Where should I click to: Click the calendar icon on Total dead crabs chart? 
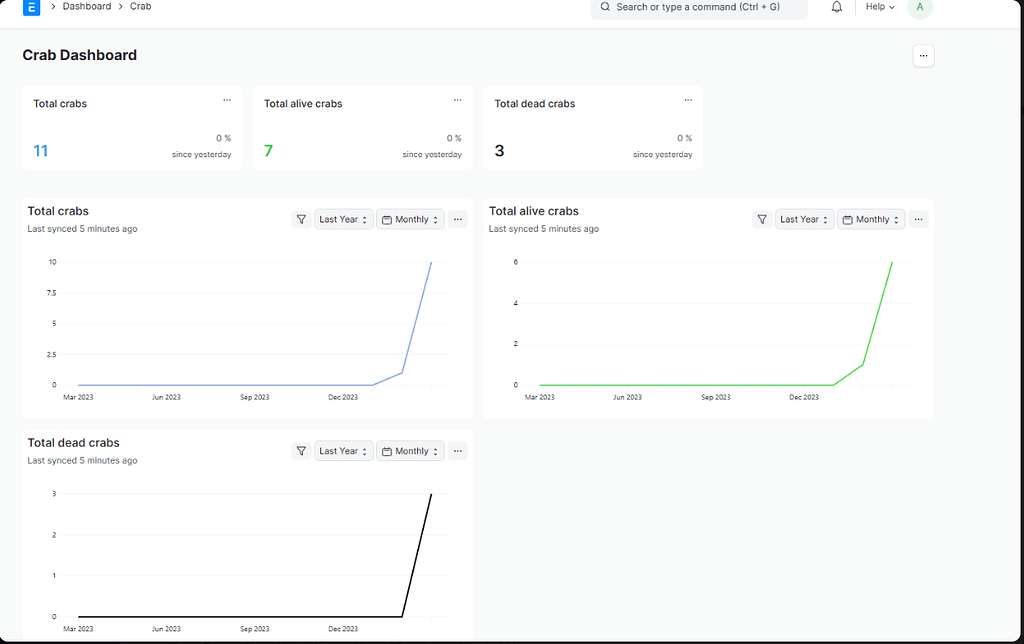tap(389, 451)
